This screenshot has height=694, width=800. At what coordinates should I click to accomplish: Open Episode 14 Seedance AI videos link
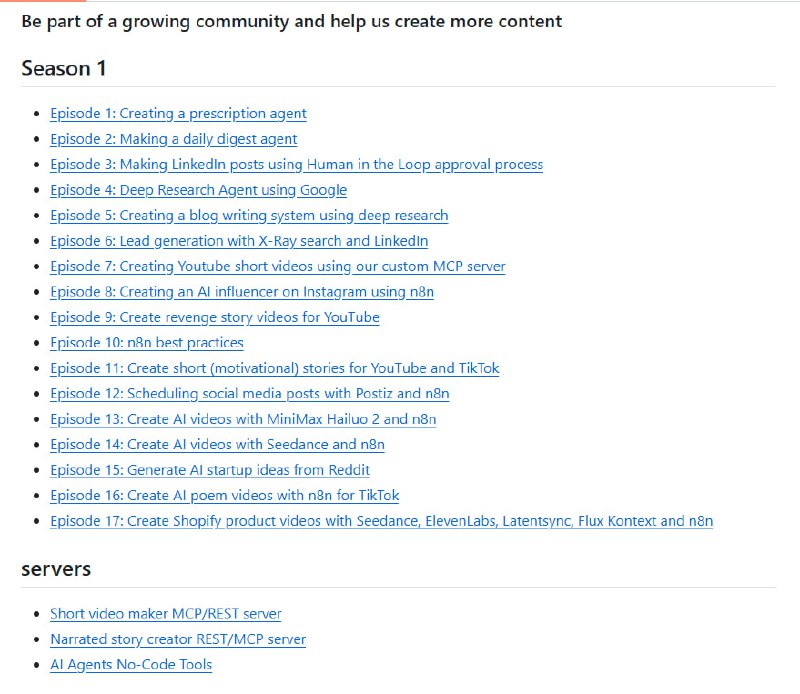pos(217,445)
